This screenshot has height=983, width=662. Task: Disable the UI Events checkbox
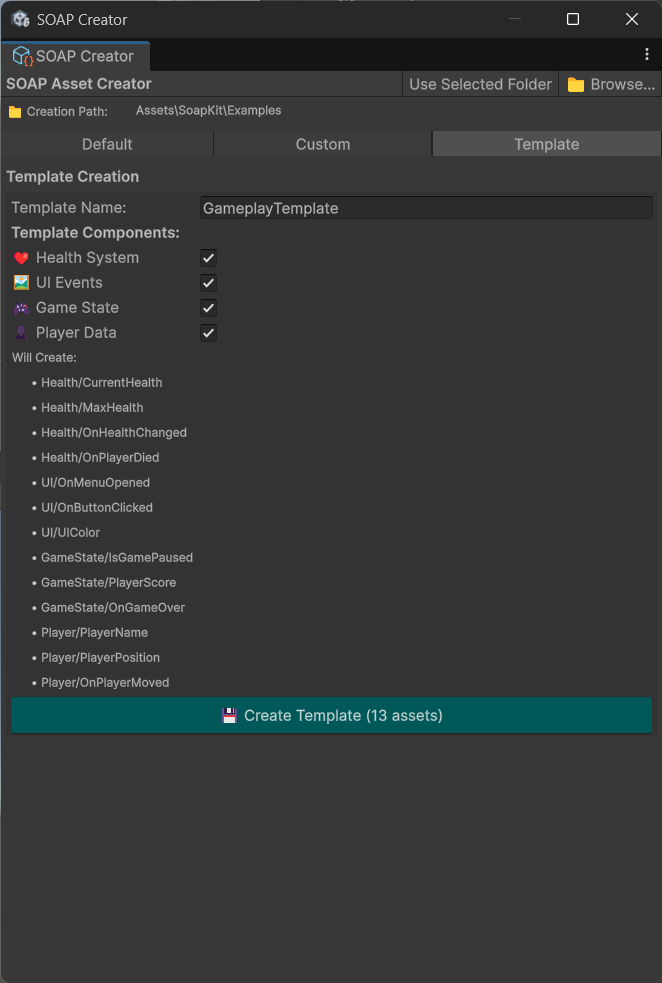click(208, 283)
